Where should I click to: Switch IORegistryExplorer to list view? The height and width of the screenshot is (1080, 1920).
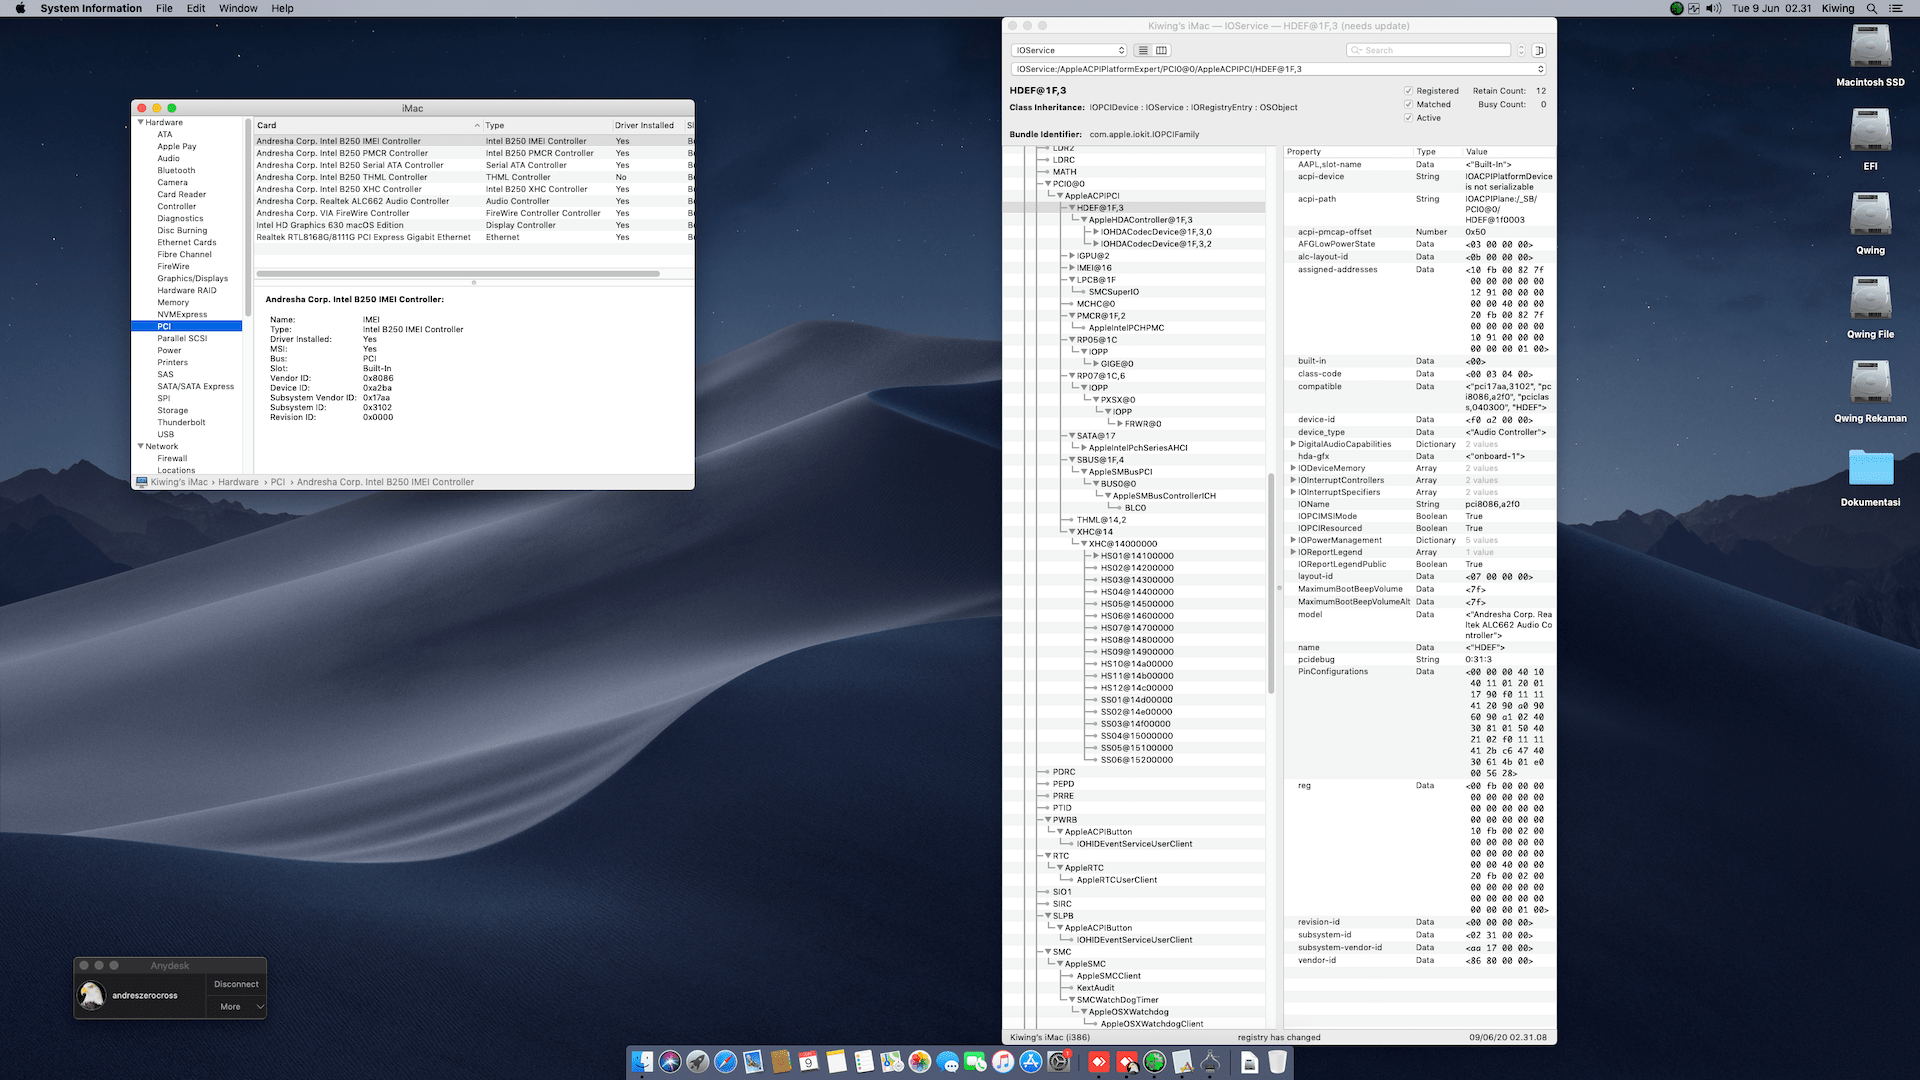coord(1143,50)
